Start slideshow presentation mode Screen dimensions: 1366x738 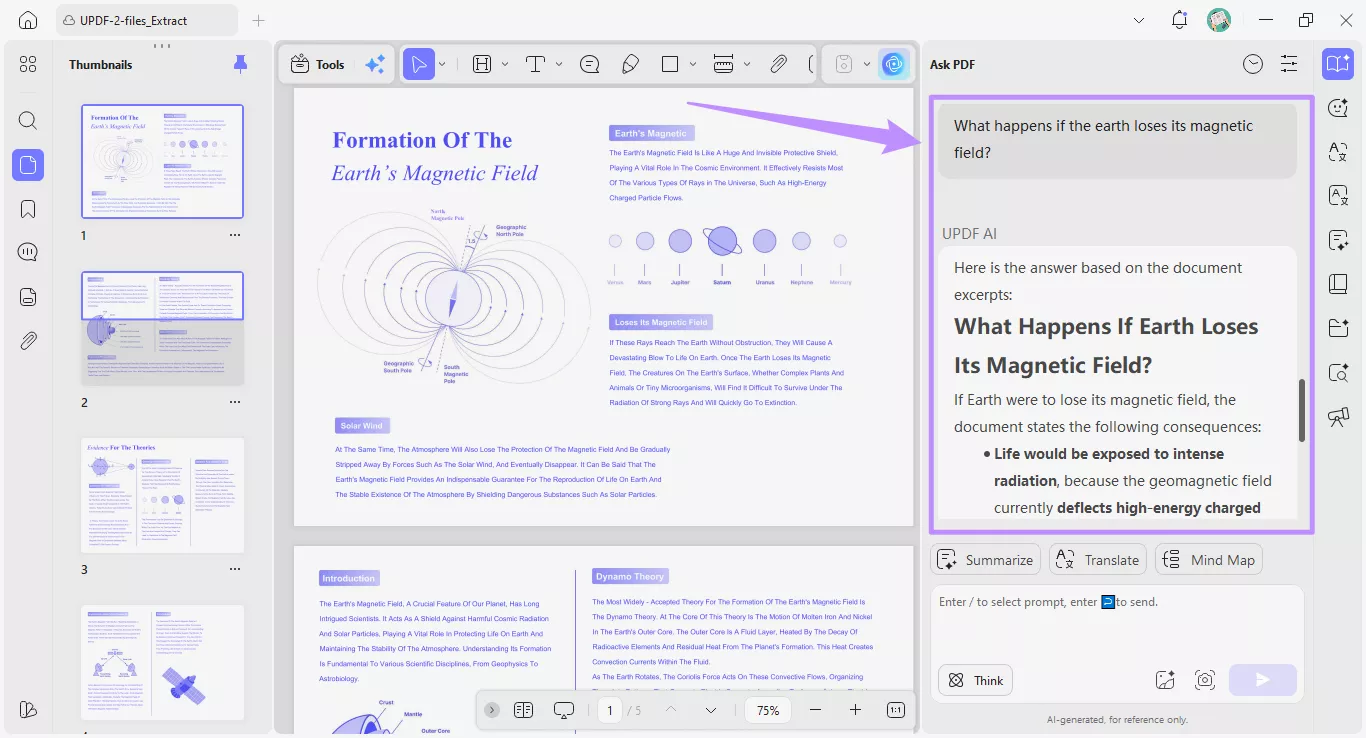coord(564,710)
